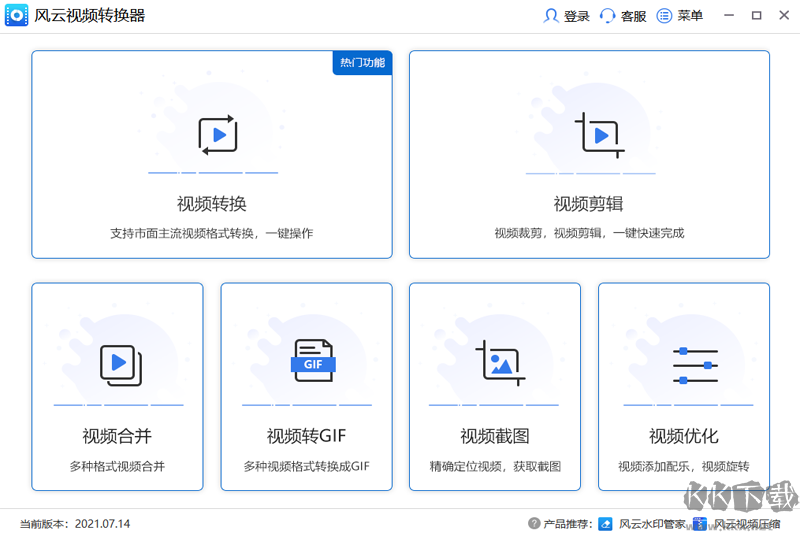Click description 多种视频格式转换成GIF
This screenshot has width=800, height=533.
(306, 466)
